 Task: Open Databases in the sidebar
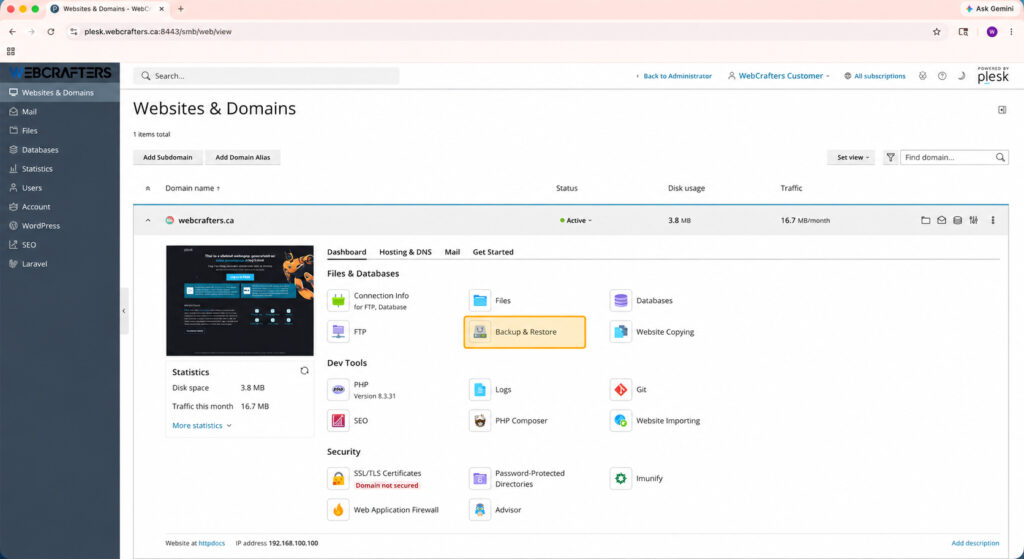coord(60,150)
